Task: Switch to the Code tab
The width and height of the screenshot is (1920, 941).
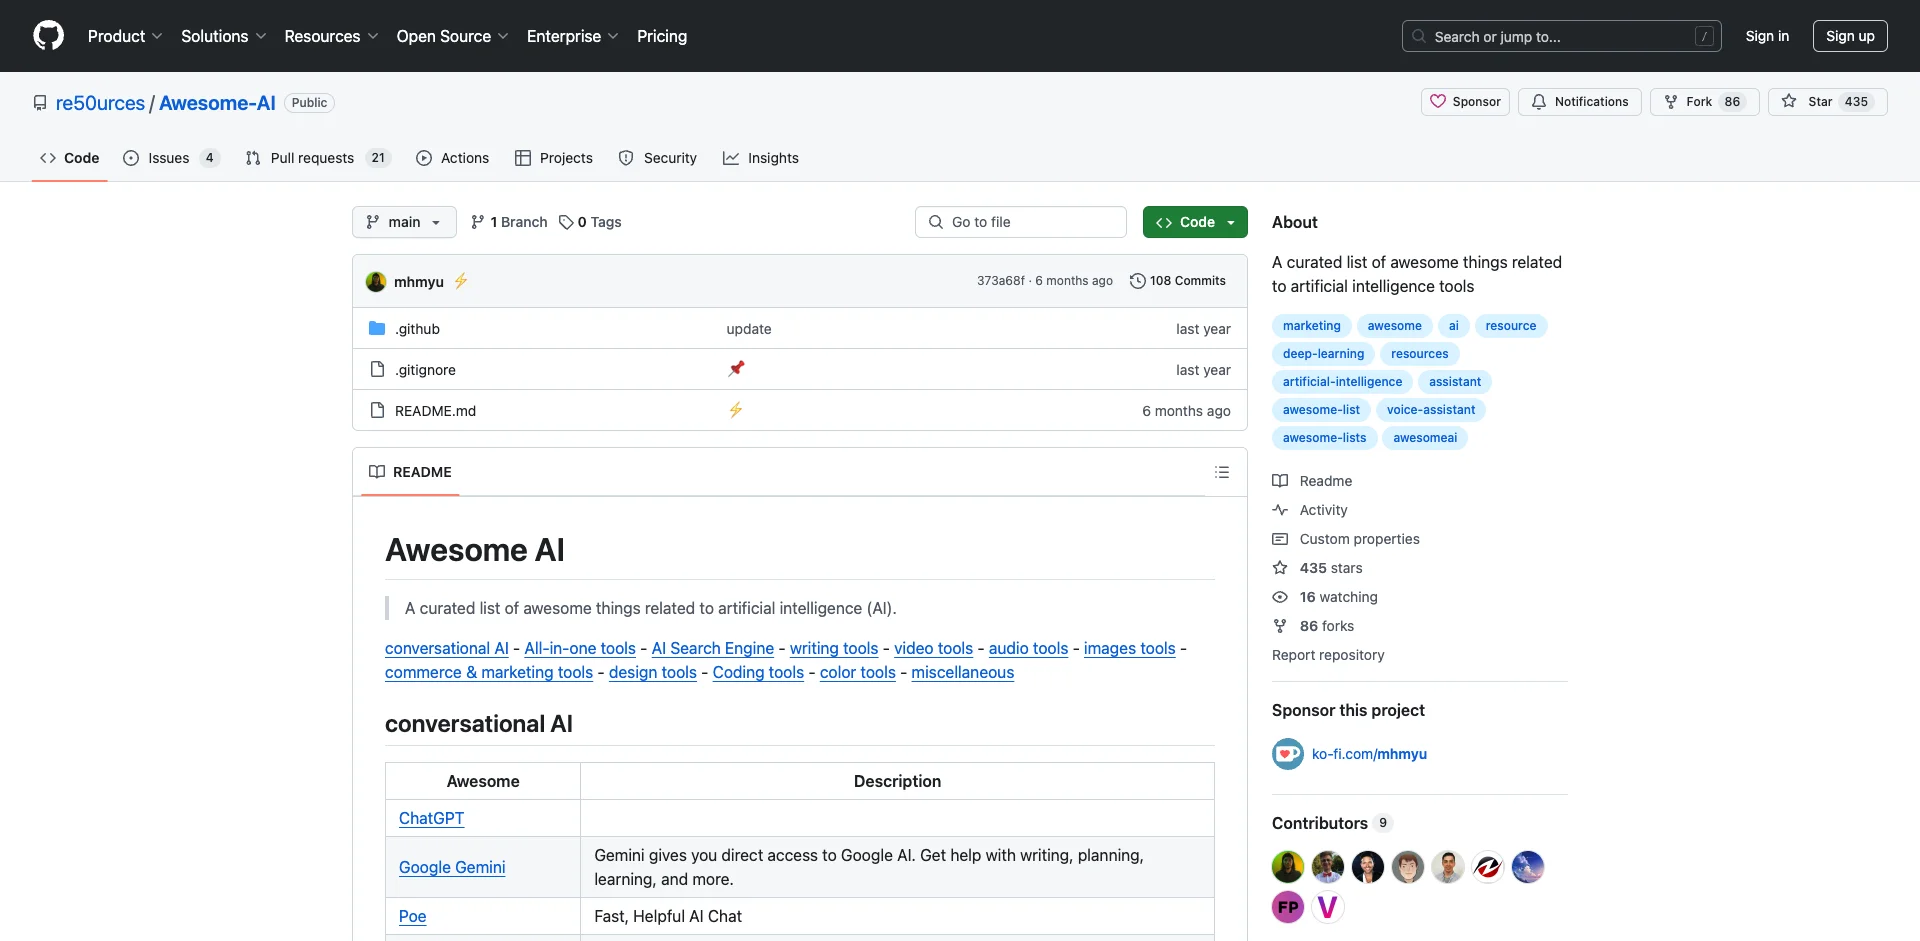Action: click(70, 158)
